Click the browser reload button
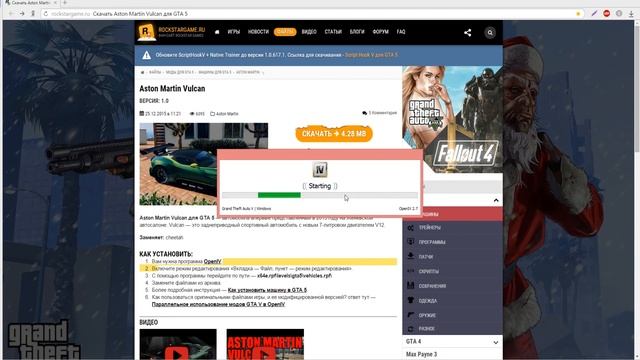The width and height of the screenshot is (640, 360). point(46,14)
